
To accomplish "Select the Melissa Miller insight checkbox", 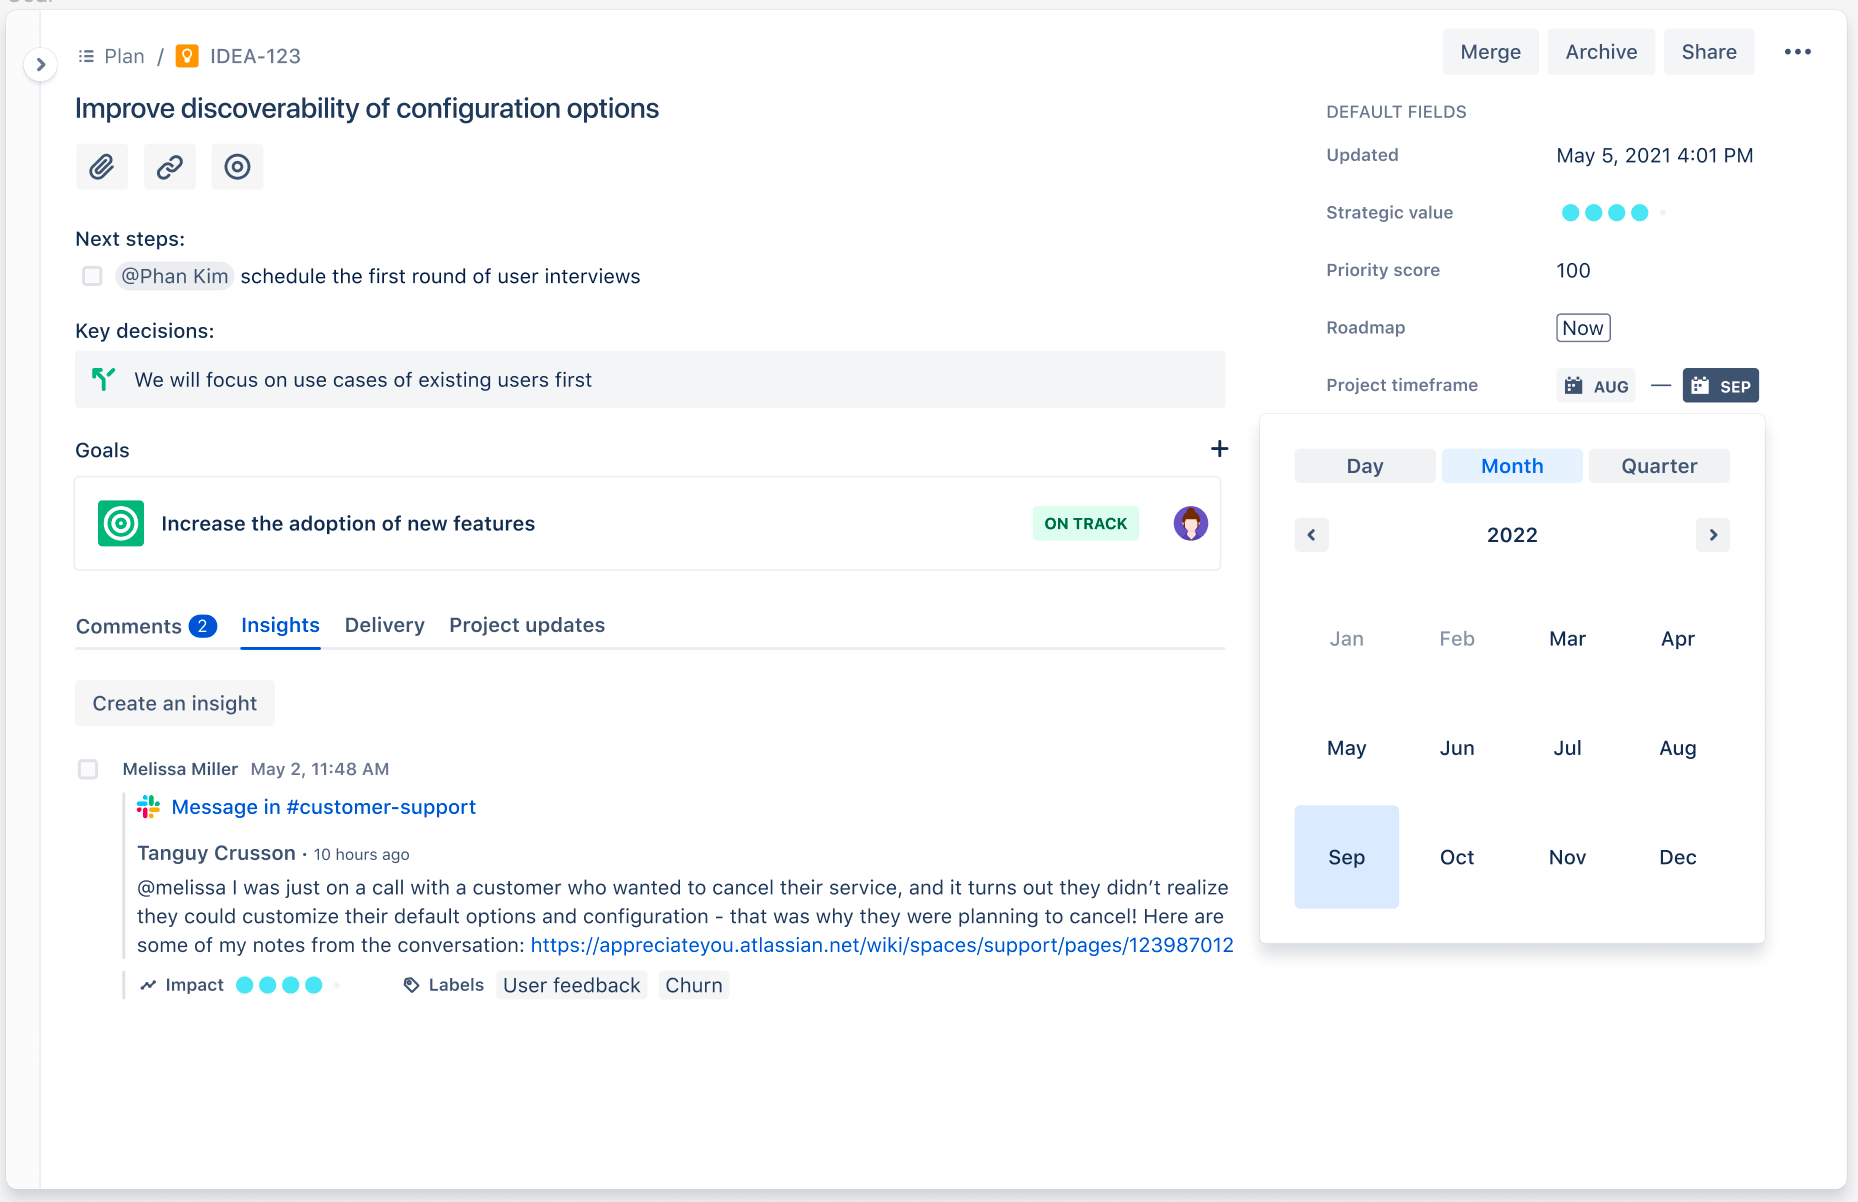I will 88,769.
